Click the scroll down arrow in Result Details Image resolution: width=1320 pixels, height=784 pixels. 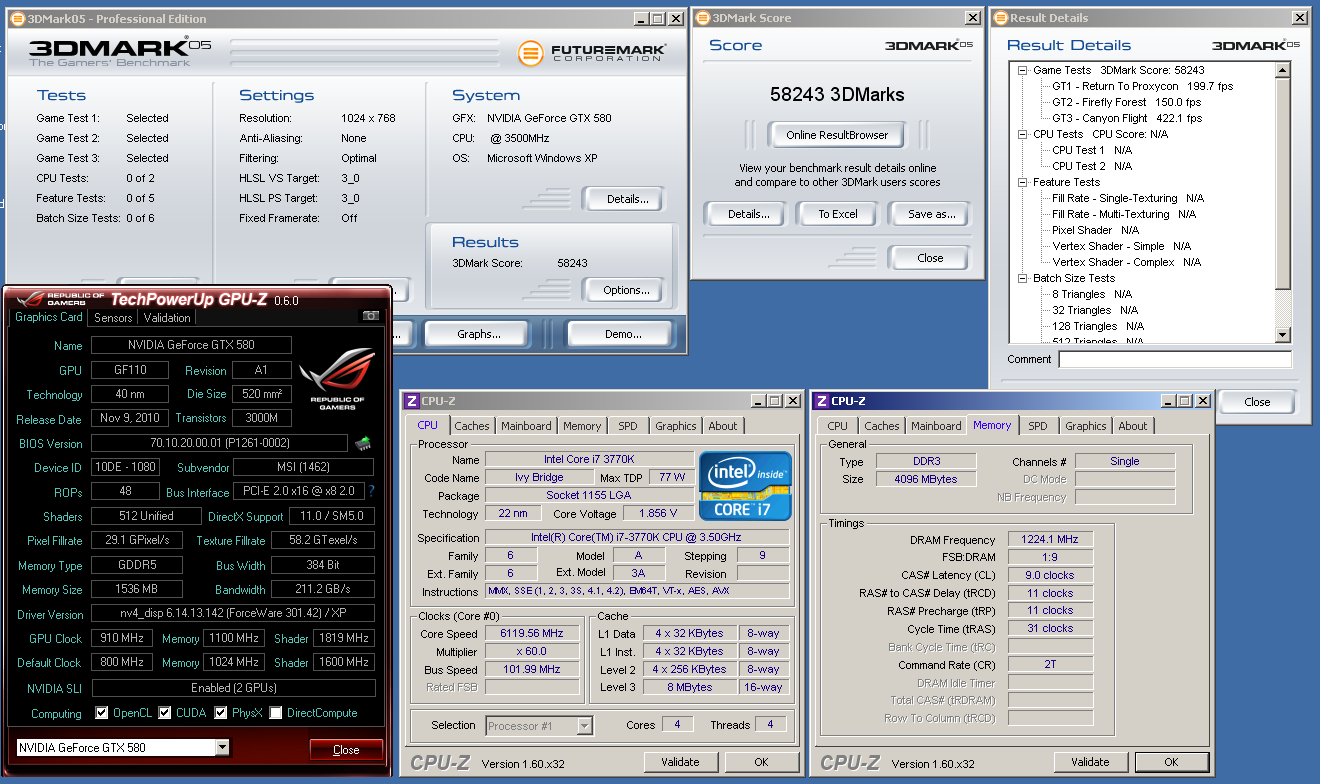(x=1283, y=335)
